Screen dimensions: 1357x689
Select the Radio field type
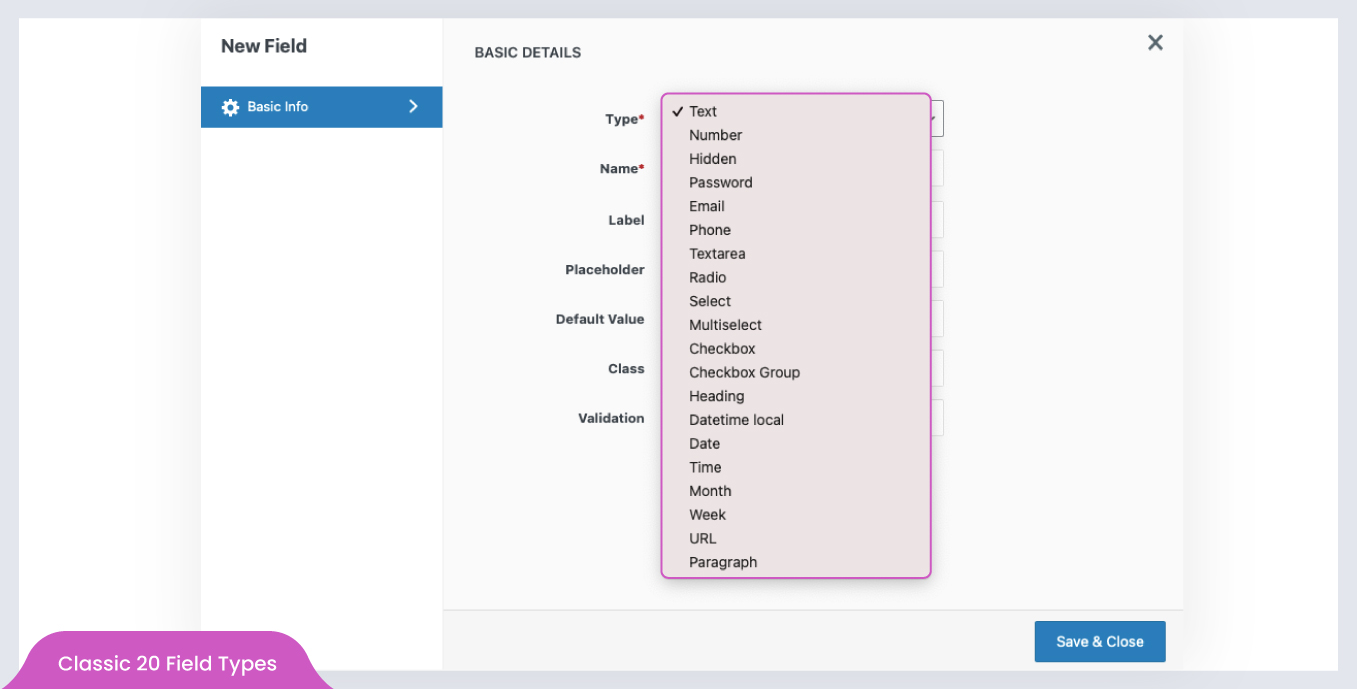tap(707, 277)
